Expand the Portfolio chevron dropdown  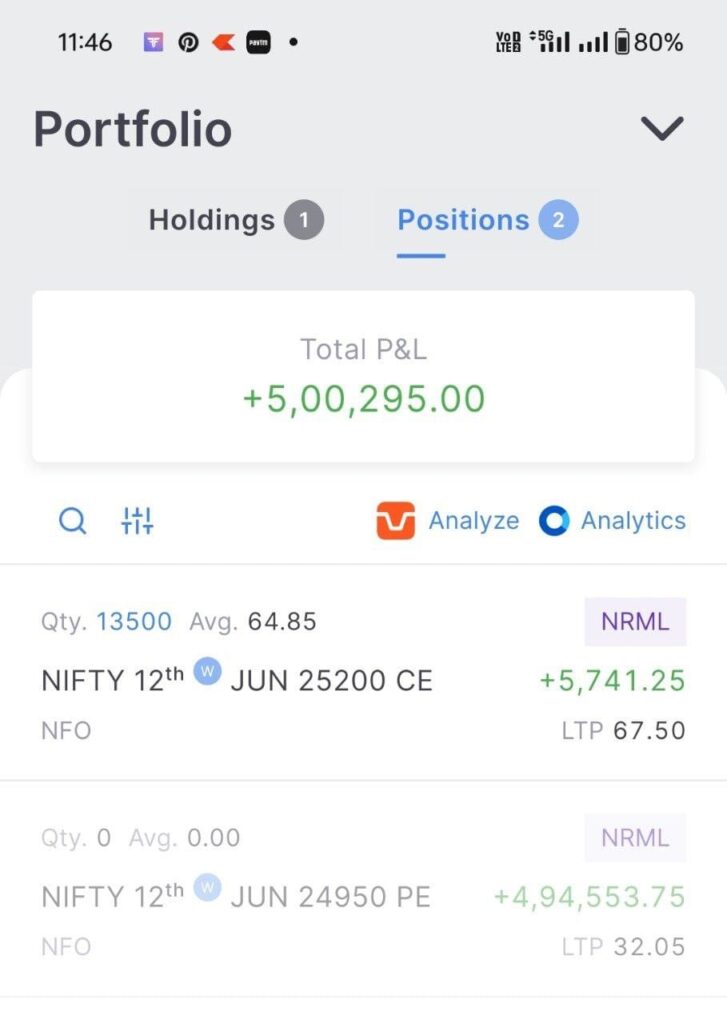point(661,128)
